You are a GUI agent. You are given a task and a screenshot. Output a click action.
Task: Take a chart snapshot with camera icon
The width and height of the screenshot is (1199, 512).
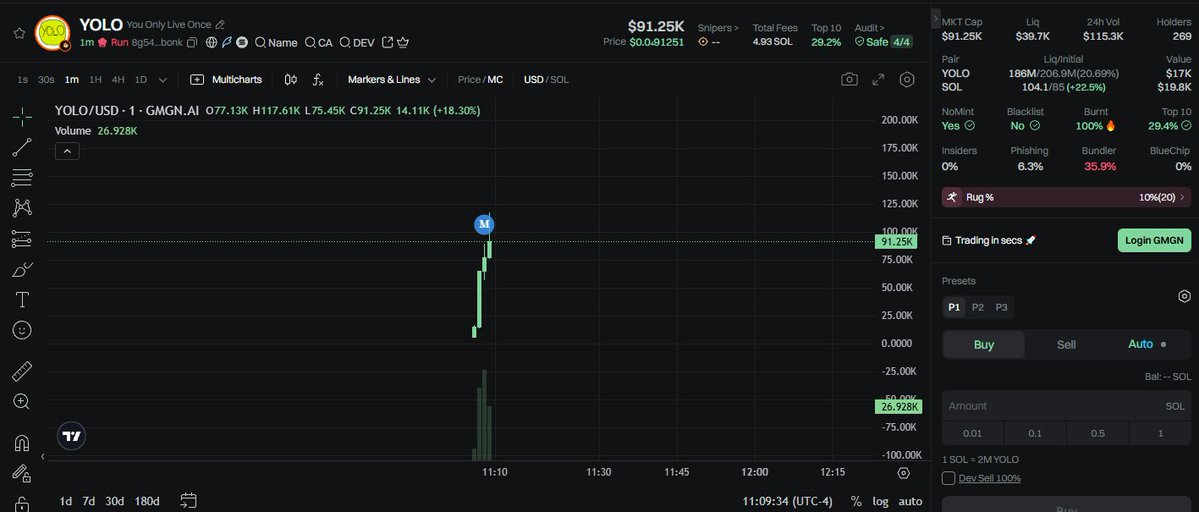pos(849,79)
